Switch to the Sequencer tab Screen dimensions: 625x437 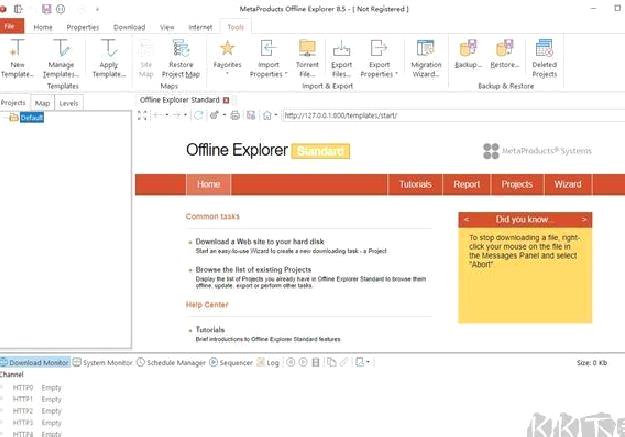pos(231,362)
